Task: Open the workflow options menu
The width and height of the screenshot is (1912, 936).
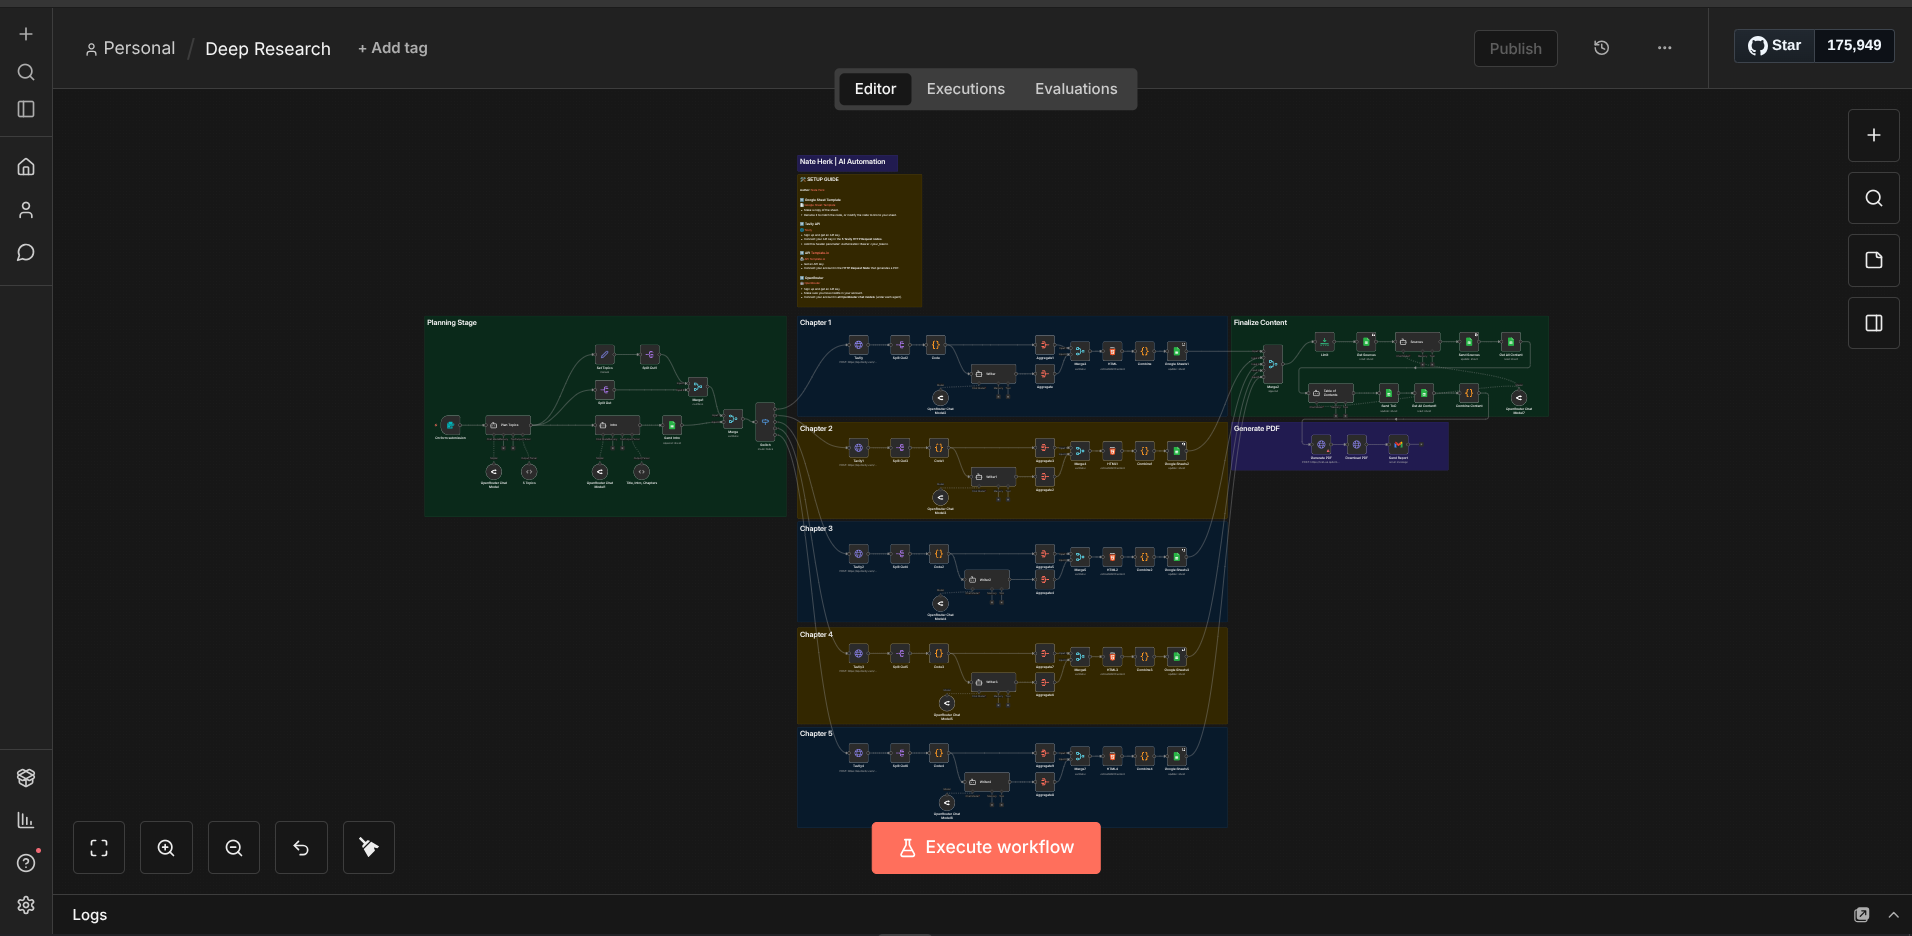Action: [x=1664, y=47]
